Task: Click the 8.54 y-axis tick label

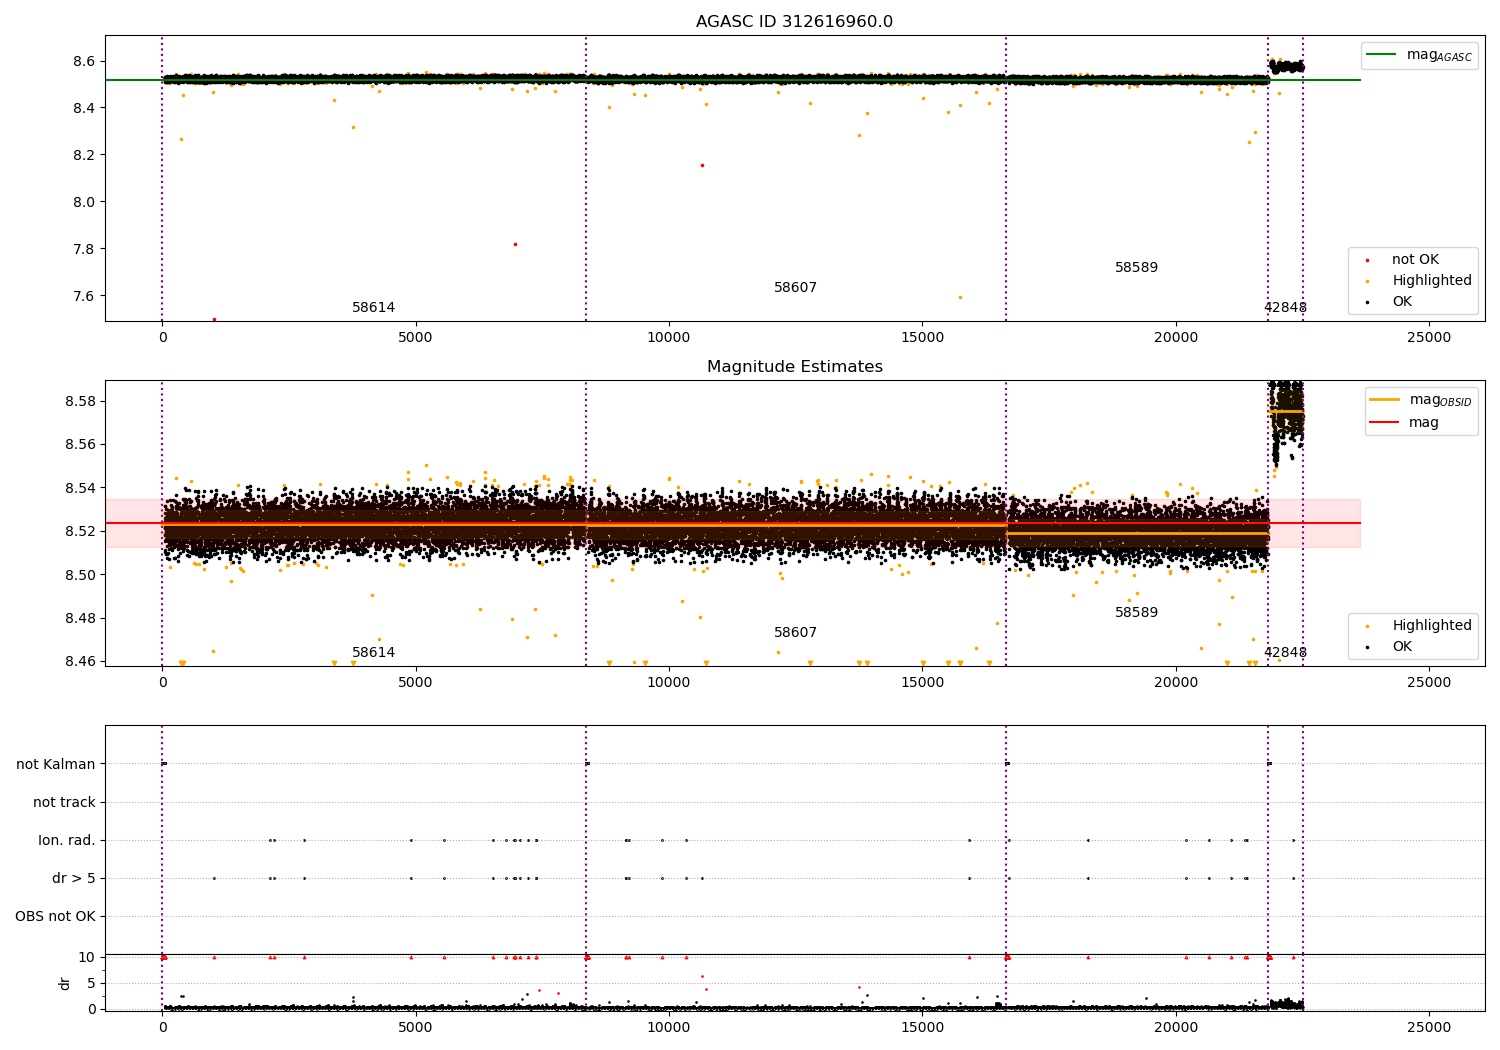Action: (79, 489)
